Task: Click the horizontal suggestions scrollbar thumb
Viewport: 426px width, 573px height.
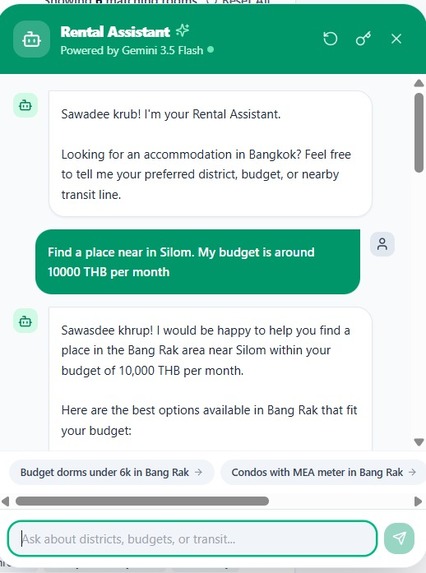Action: (142, 501)
